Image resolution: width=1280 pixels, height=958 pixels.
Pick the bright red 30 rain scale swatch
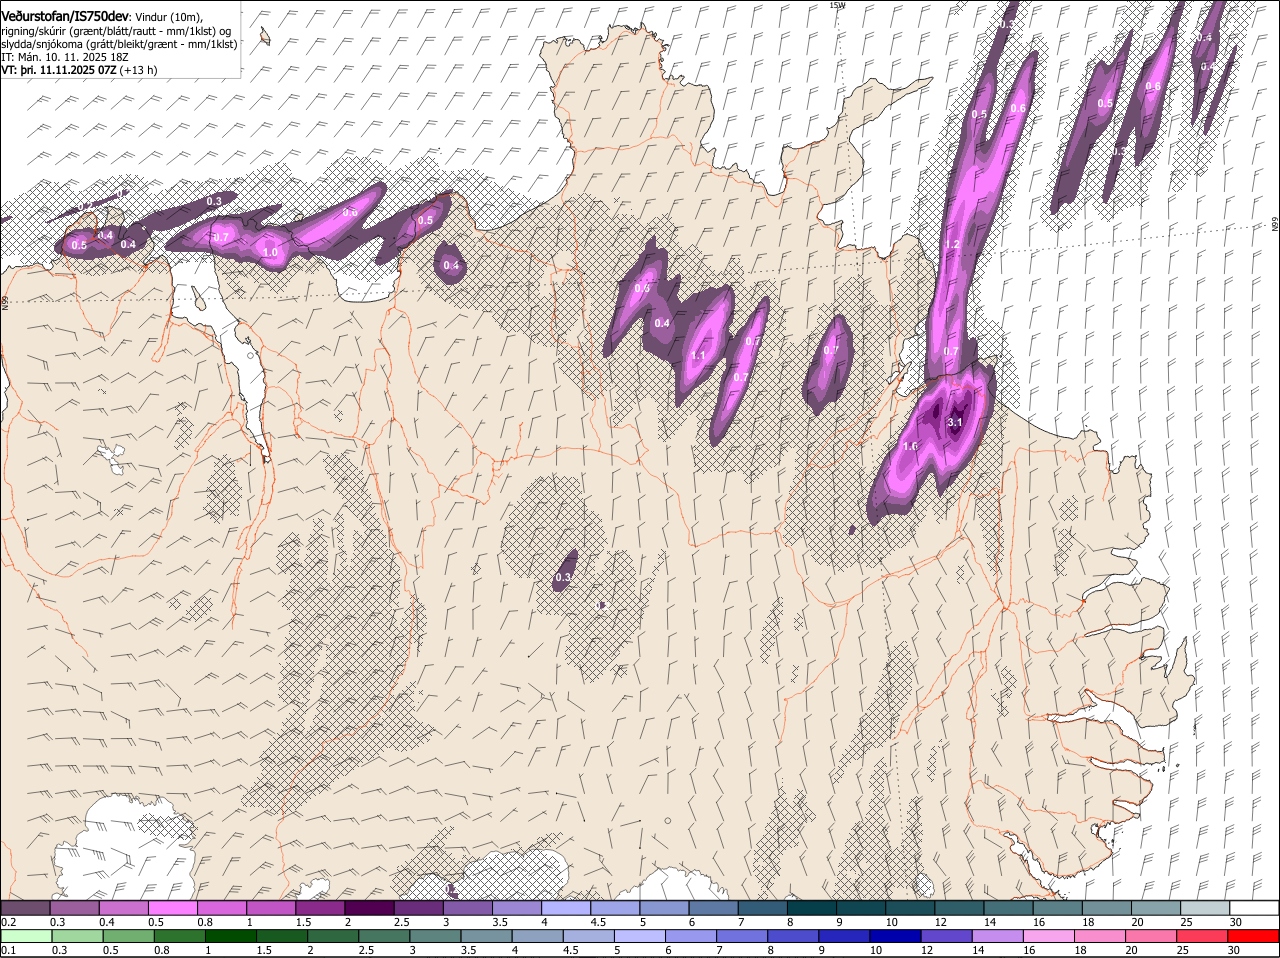tap(1254, 936)
